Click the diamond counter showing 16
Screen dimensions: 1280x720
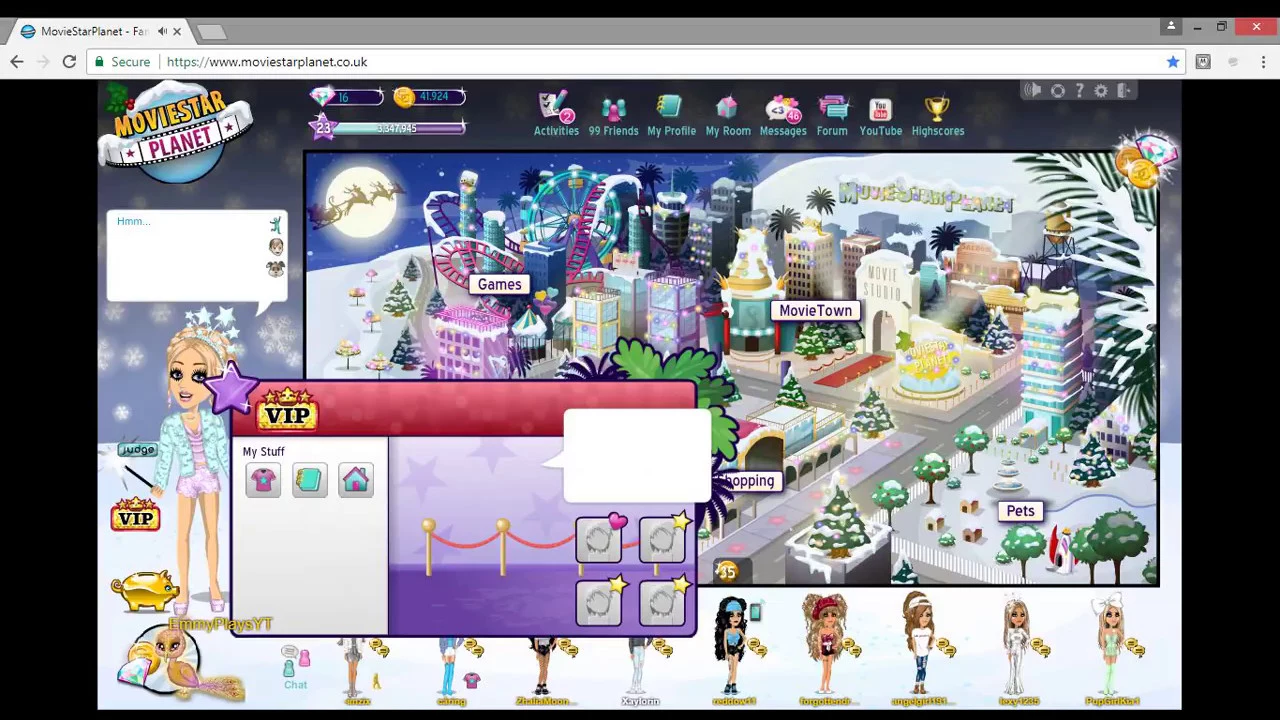pos(346,97)
